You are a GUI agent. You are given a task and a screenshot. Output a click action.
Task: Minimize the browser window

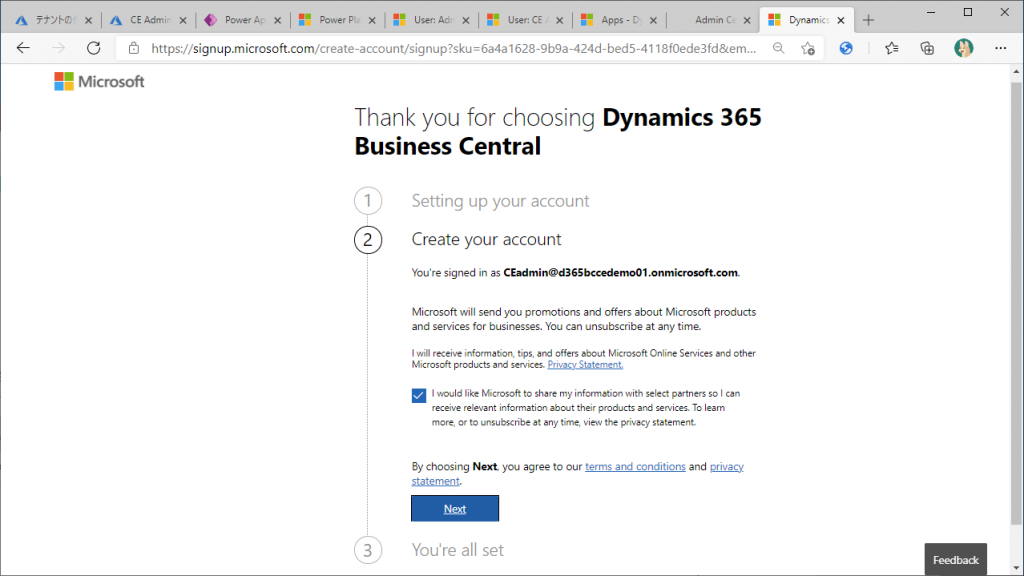click(x=931, y=12)
